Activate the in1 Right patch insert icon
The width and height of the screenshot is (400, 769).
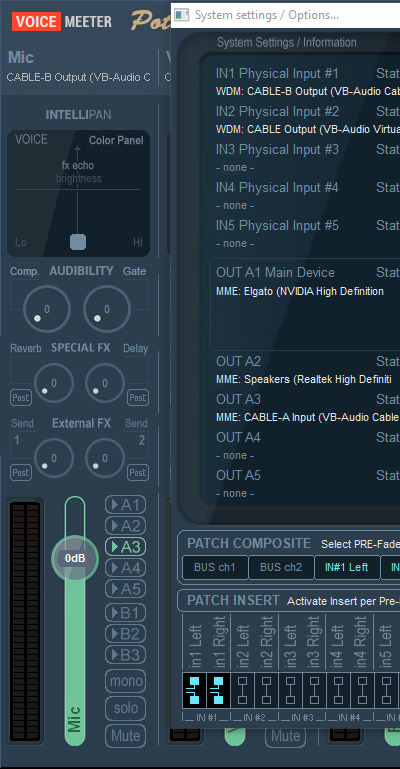point(218,691)
